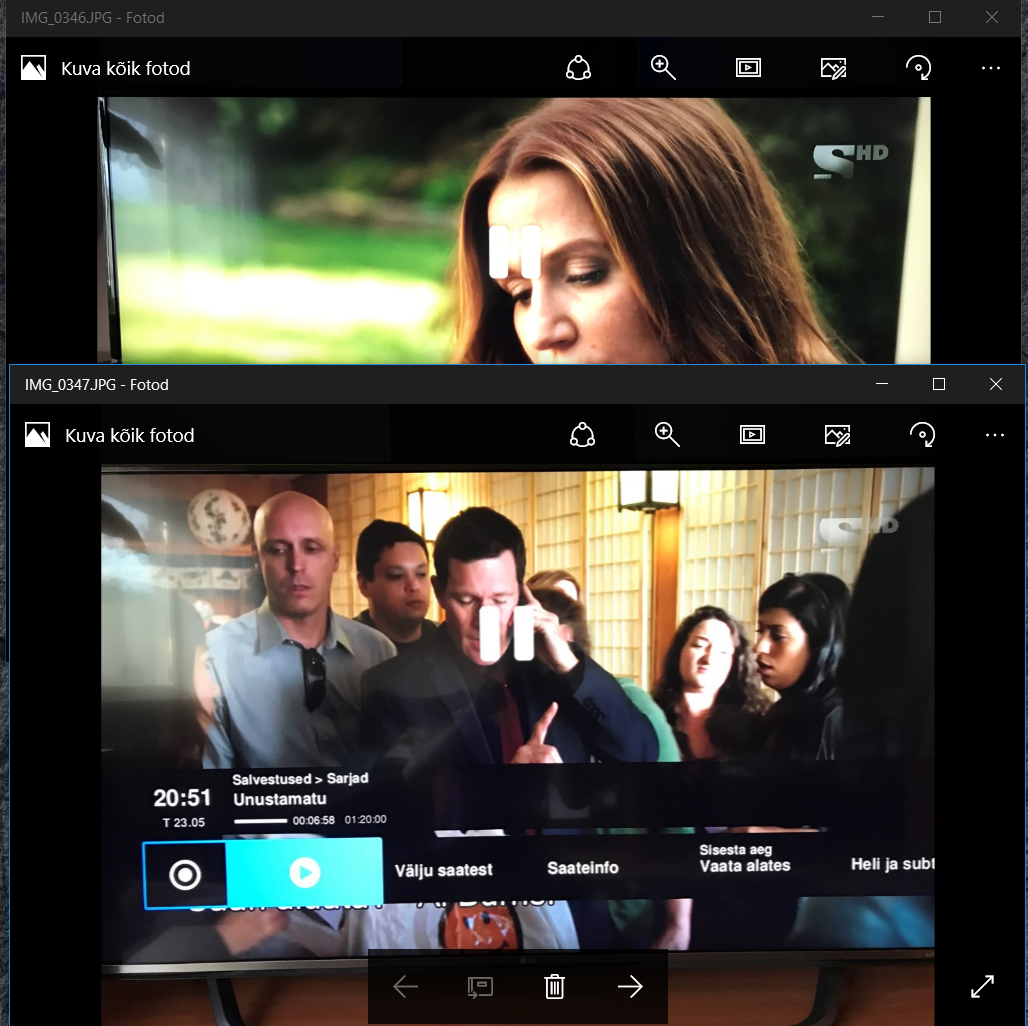Viewport: 1028px width, 1026px height.
Task: Click 'Kuva kõik fotod' in IMG_0347 window
Action: click(130, 435)
